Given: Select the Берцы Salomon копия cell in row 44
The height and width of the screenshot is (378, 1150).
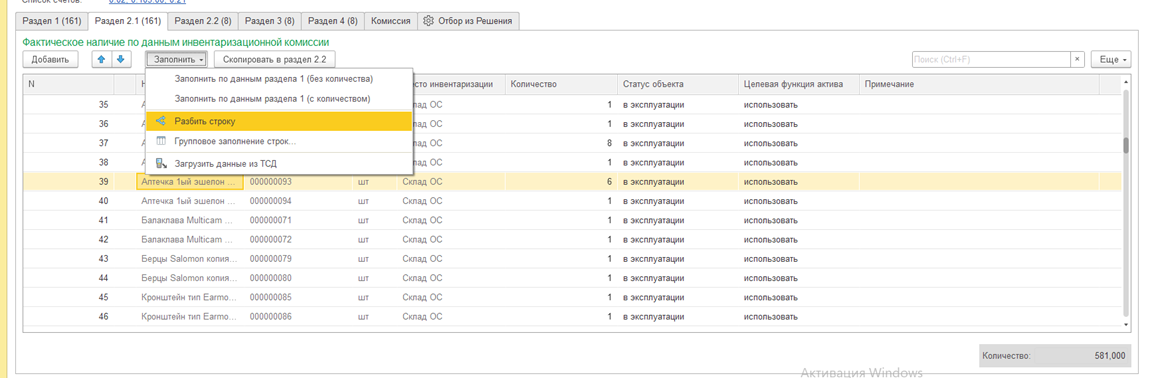Looking at the screenshot, I should point(190,278).
